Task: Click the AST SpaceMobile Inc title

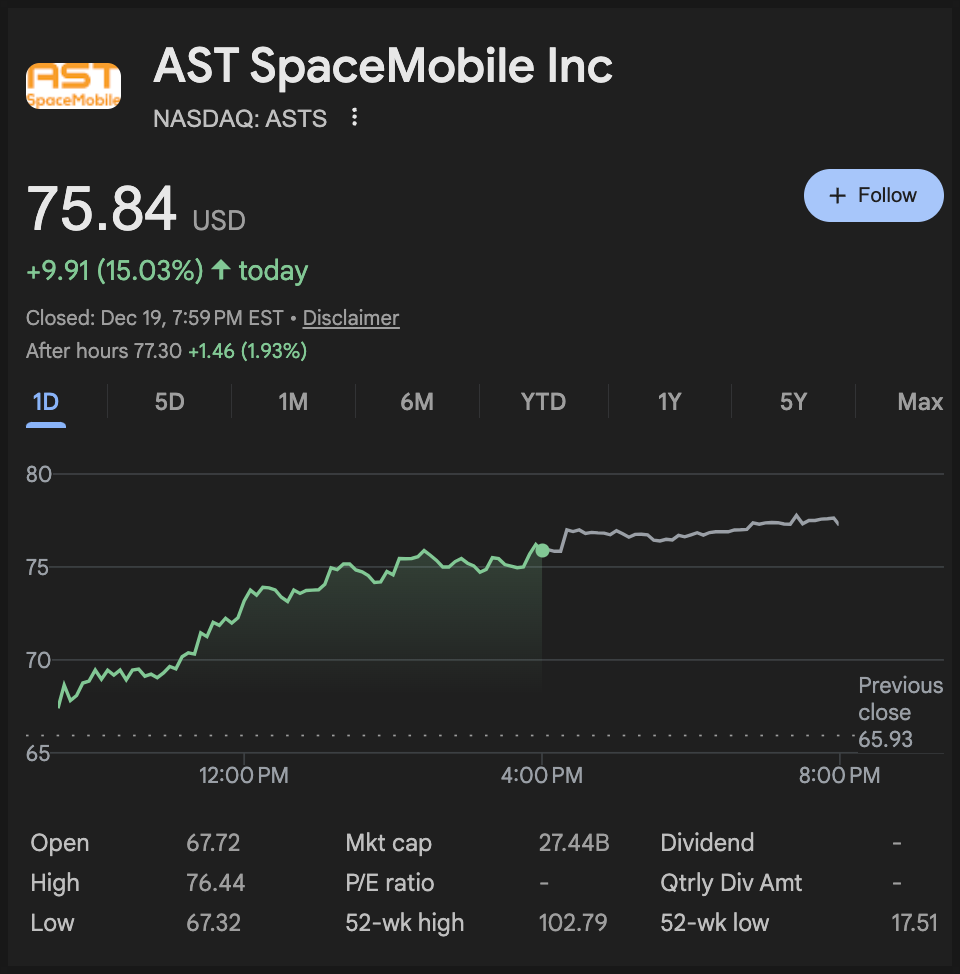Action: [383, 67]
